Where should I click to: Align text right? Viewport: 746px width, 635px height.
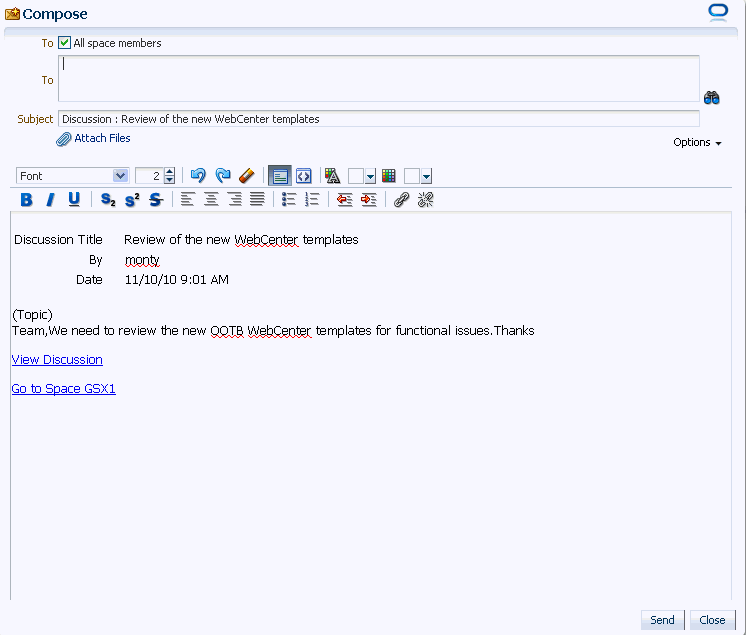235,199
